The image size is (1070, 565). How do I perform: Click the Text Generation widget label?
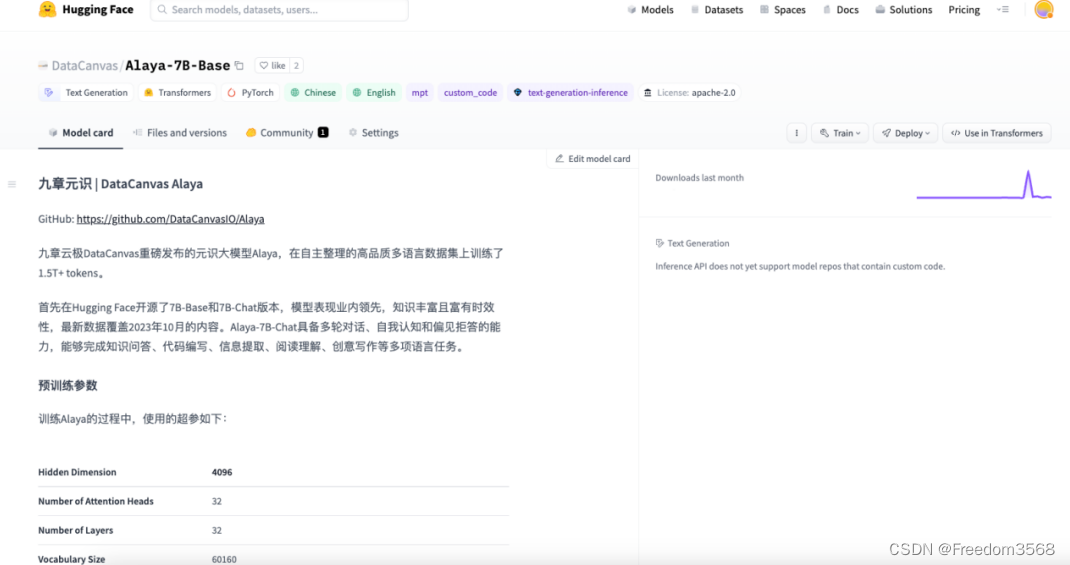pos(692,243)
